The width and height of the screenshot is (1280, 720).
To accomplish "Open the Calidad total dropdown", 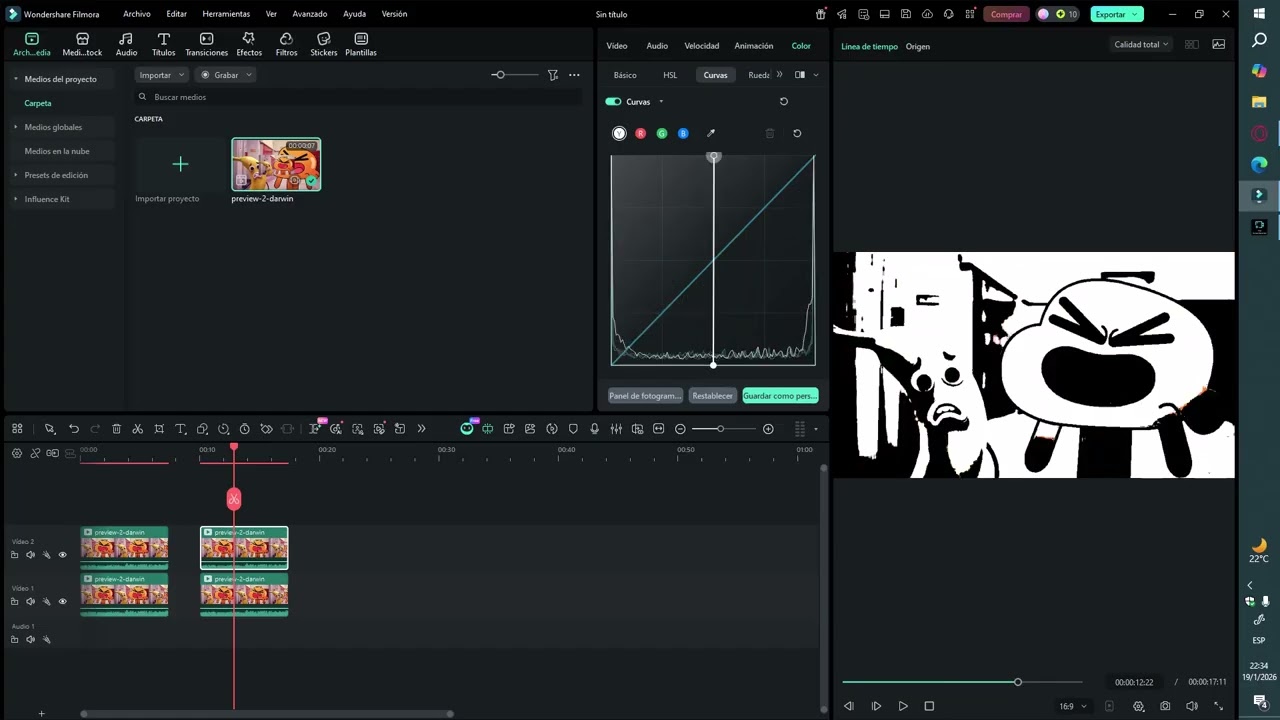I will [1141, 44].
